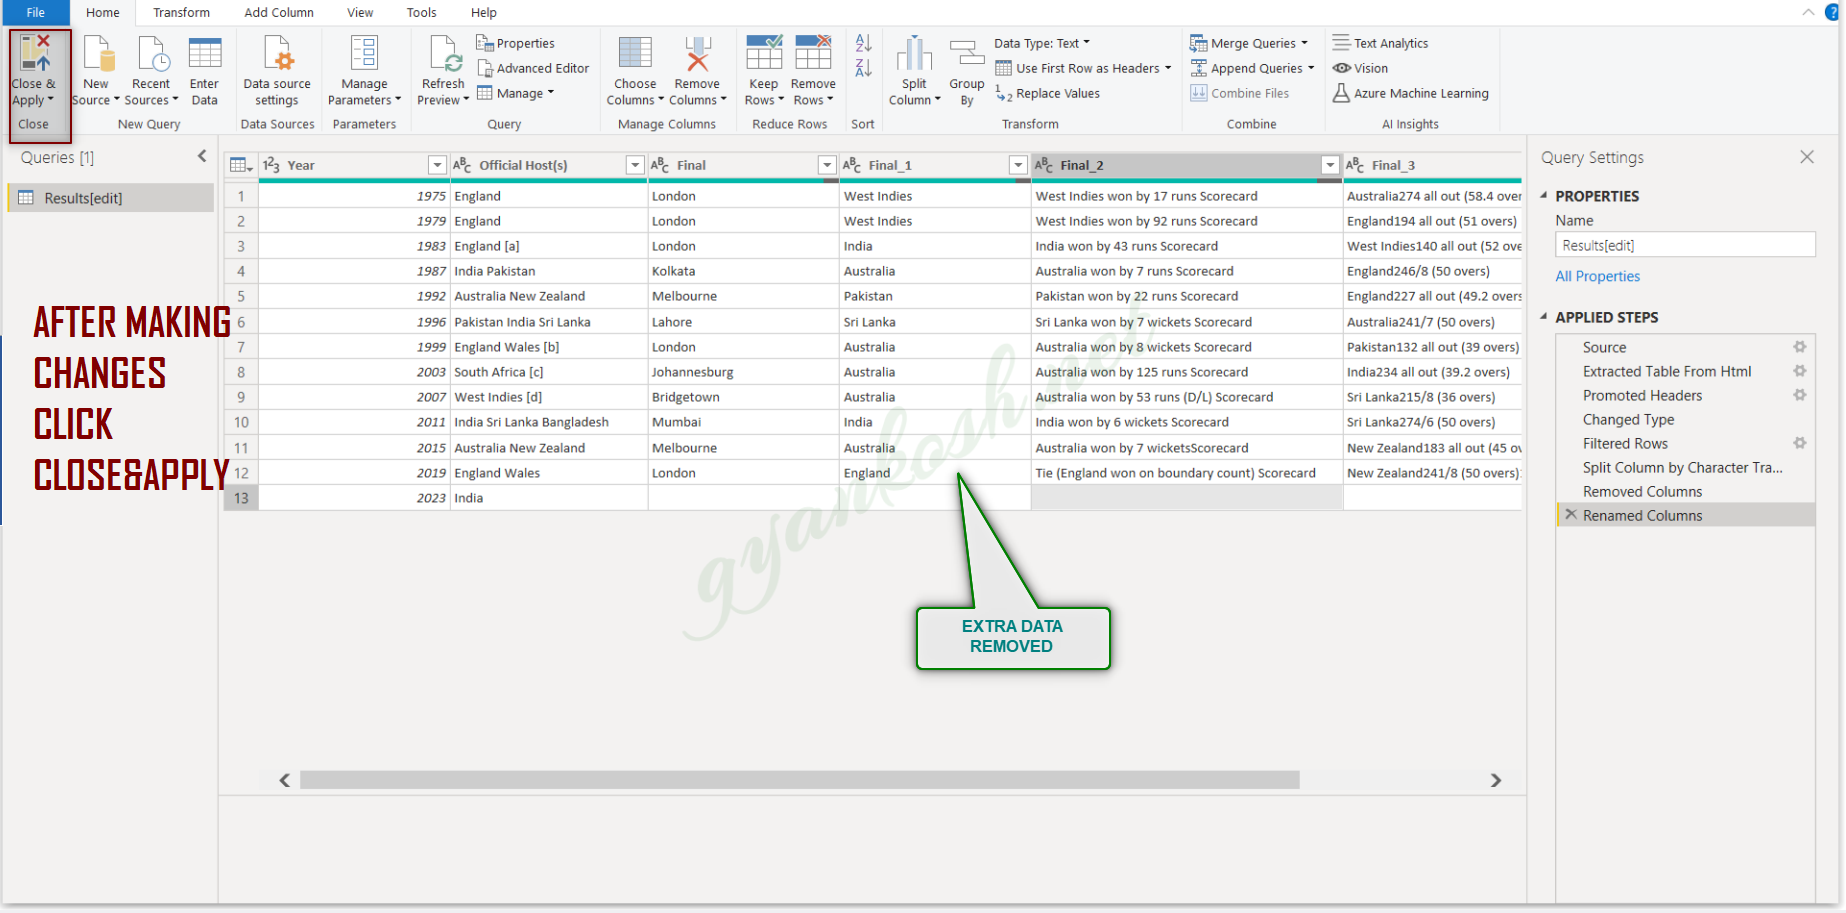Click the Split Column icon
Image resolution: width=1846 pixels, height=913 pixels.
pos(914,54)
